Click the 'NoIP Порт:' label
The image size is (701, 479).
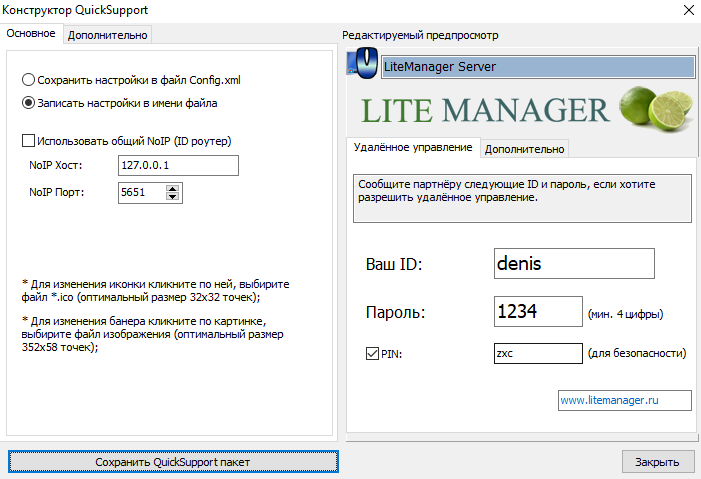click(x=57, y=192)
